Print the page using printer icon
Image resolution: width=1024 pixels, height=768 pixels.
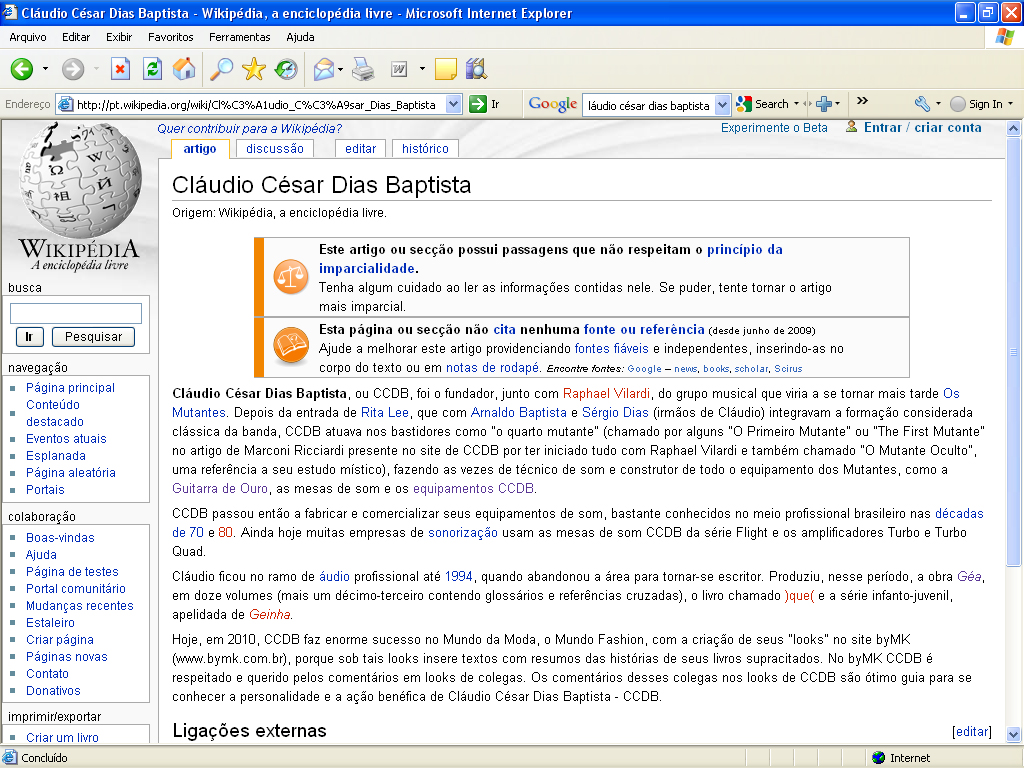coord(362,69)
